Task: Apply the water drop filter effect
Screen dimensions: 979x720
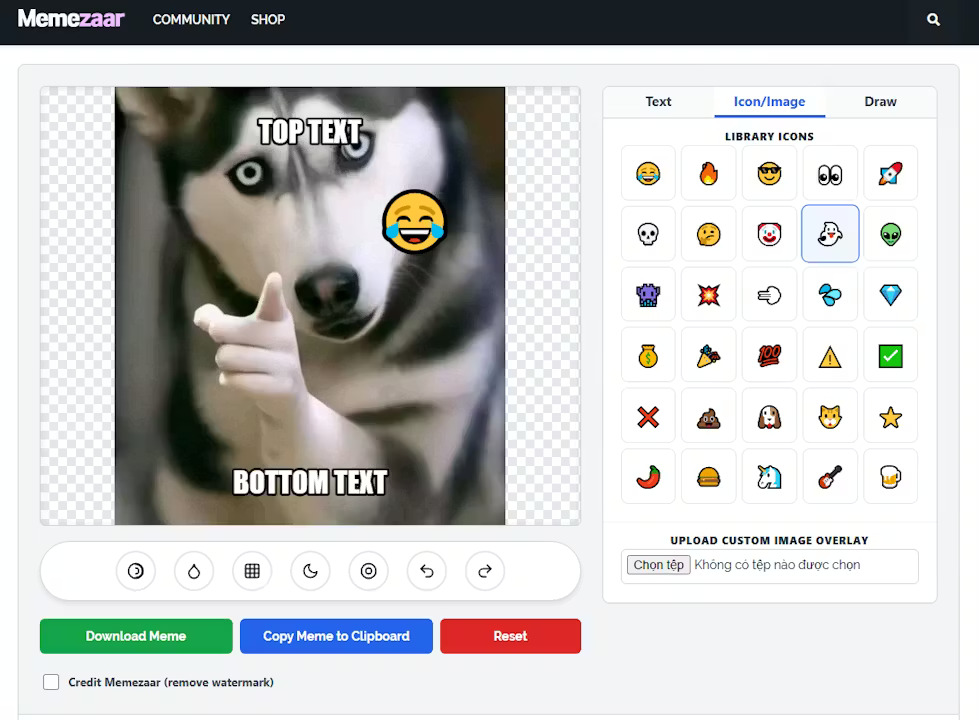Action: (193, 571)
